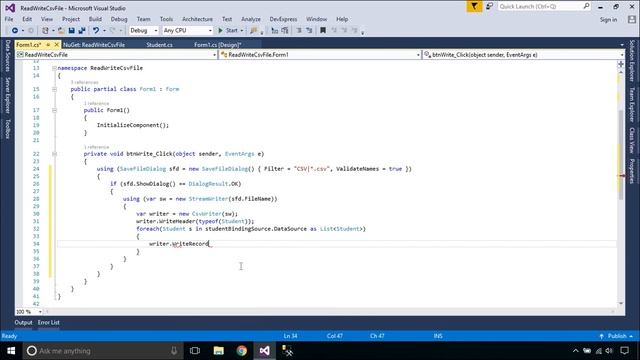Viewport: 640px width, 360px height.
Task: Open the btnWrite_Click member dropdown
Action: [524, 55]
